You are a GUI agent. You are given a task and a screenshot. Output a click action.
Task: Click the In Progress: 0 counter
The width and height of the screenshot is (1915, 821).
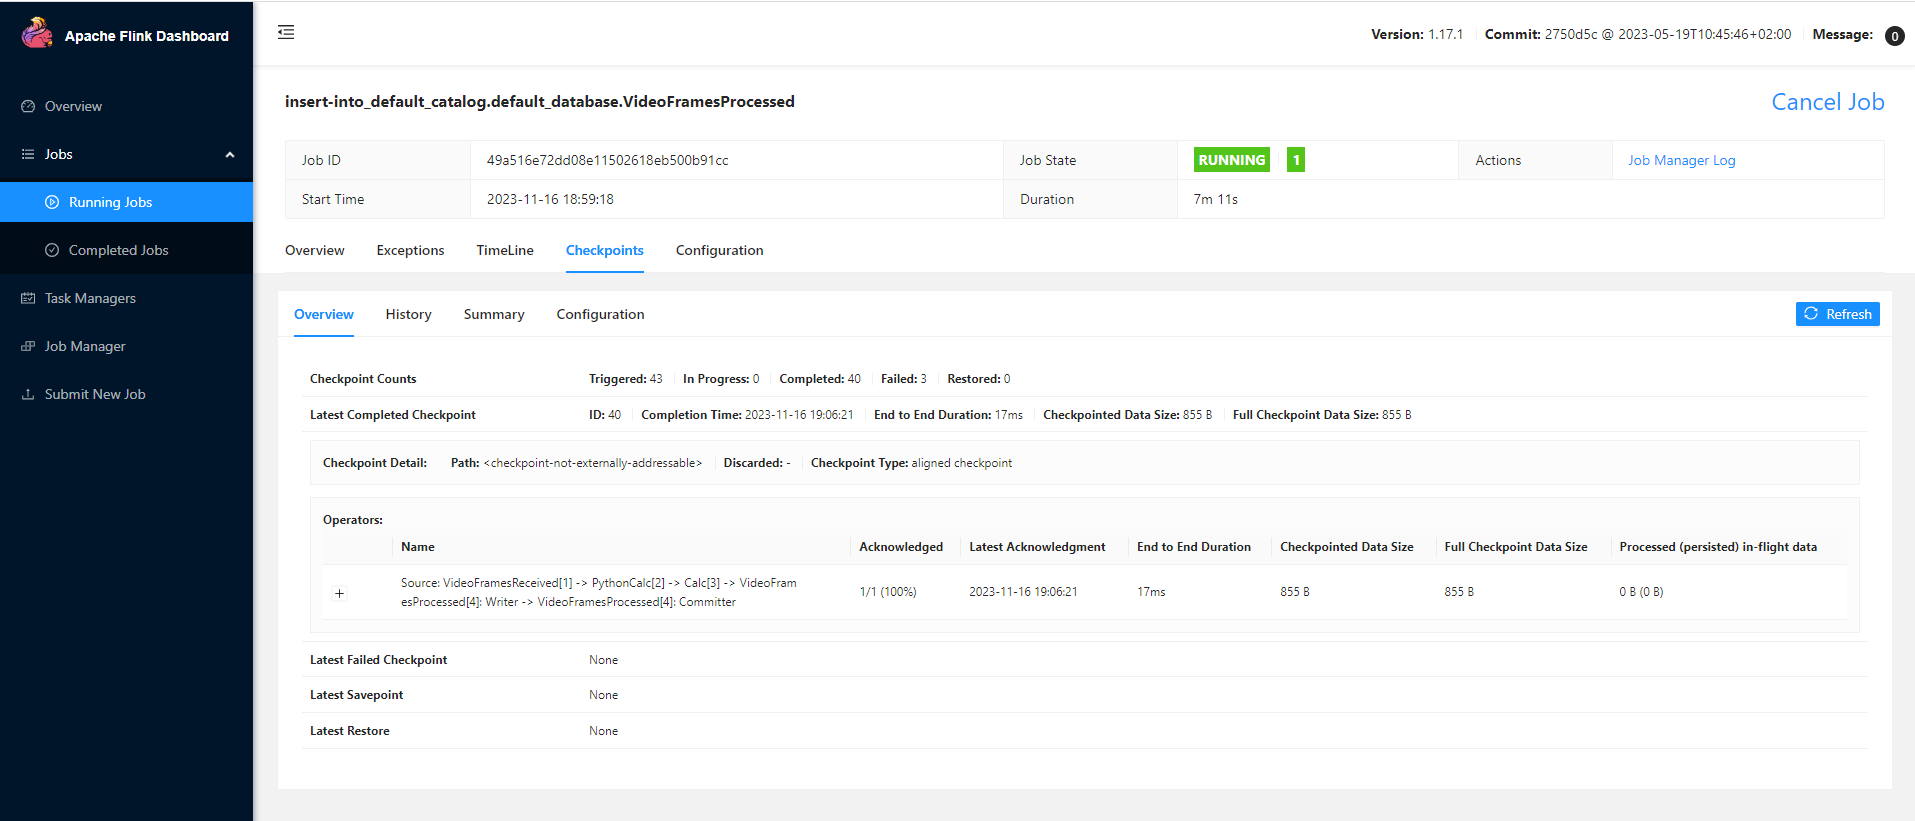click(721, 379)
